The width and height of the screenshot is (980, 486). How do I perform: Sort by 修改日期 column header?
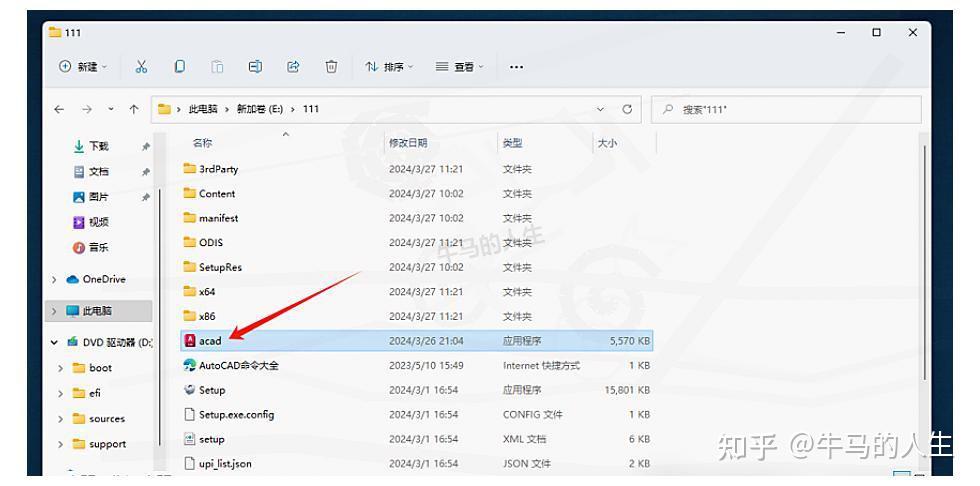point(408,143)
